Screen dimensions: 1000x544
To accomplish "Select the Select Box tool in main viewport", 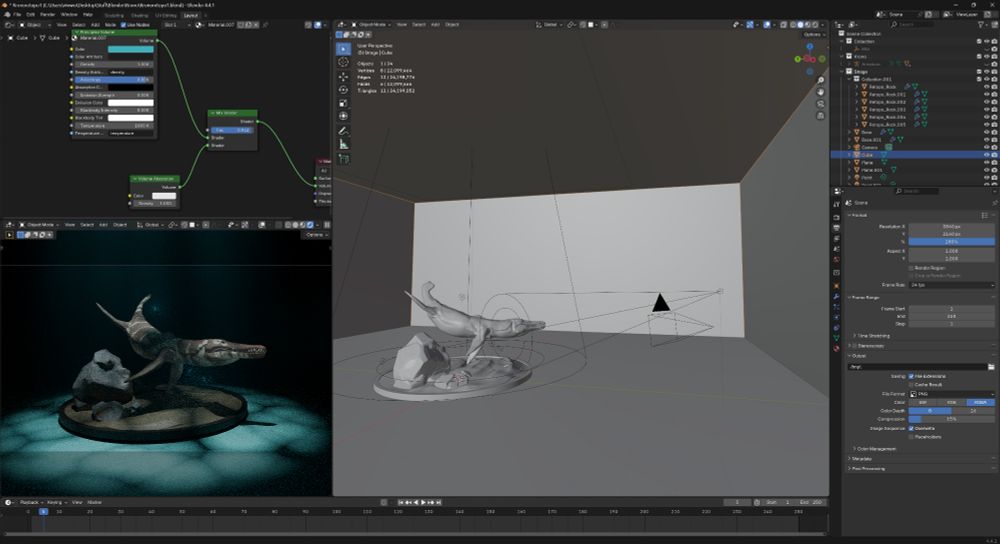I will (x=343, y=49).
